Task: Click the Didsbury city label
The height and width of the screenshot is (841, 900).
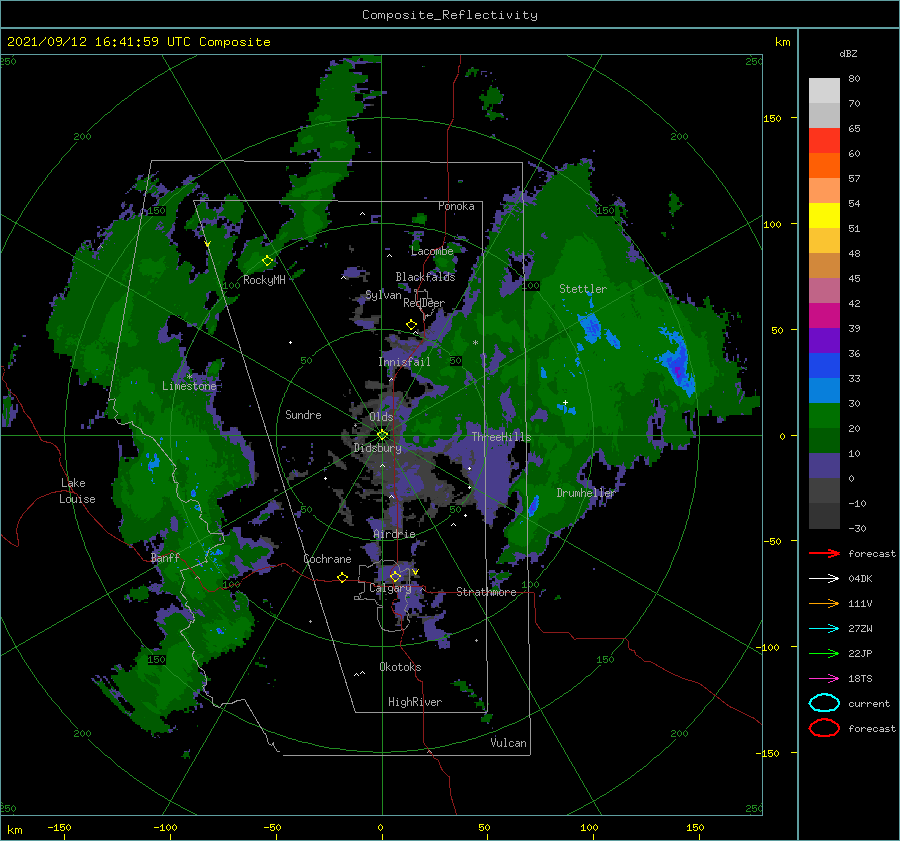Action: click(x=378, y=448)
